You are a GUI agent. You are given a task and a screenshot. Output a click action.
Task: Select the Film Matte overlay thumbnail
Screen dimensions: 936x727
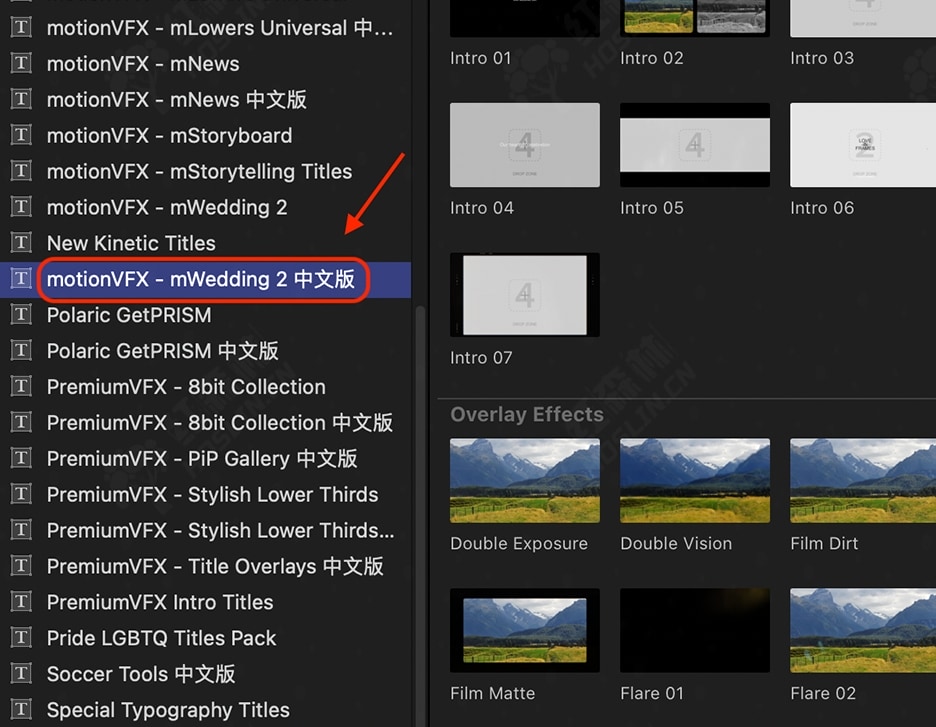coord(525,630)
